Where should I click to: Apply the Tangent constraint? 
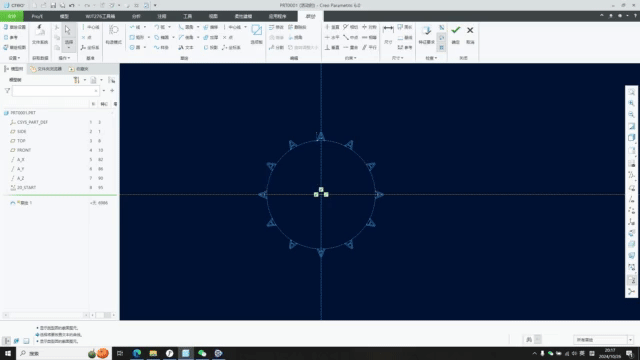coord(351,27)
